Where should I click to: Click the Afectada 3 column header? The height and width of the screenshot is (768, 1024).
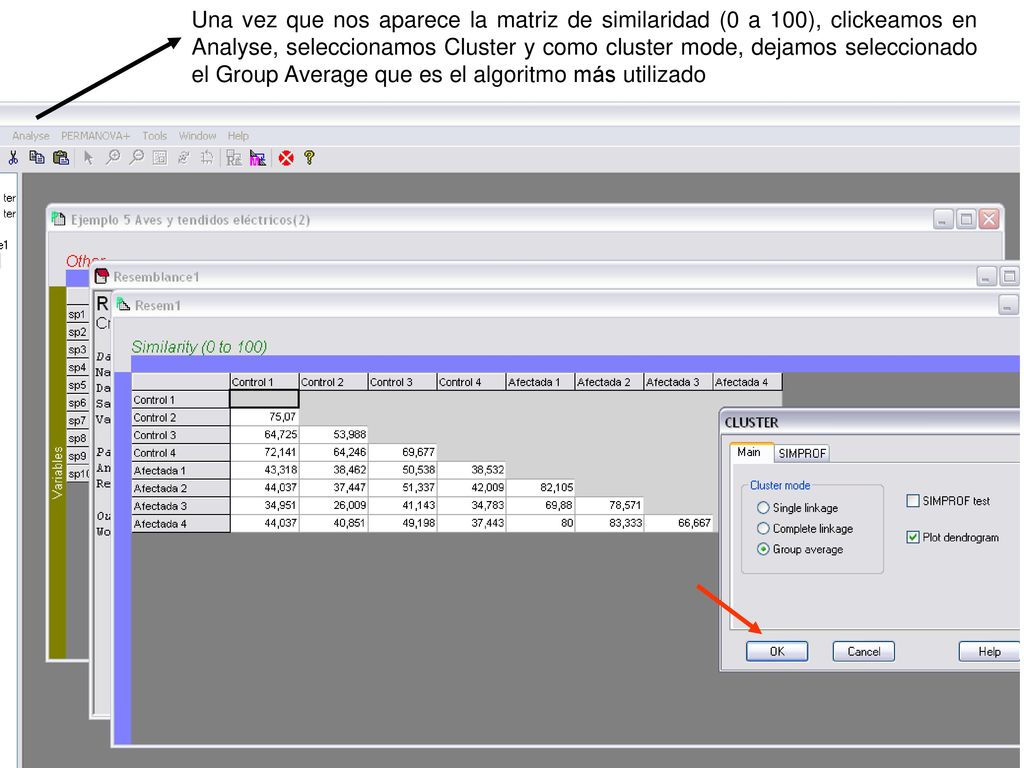(x=678, y=381)
